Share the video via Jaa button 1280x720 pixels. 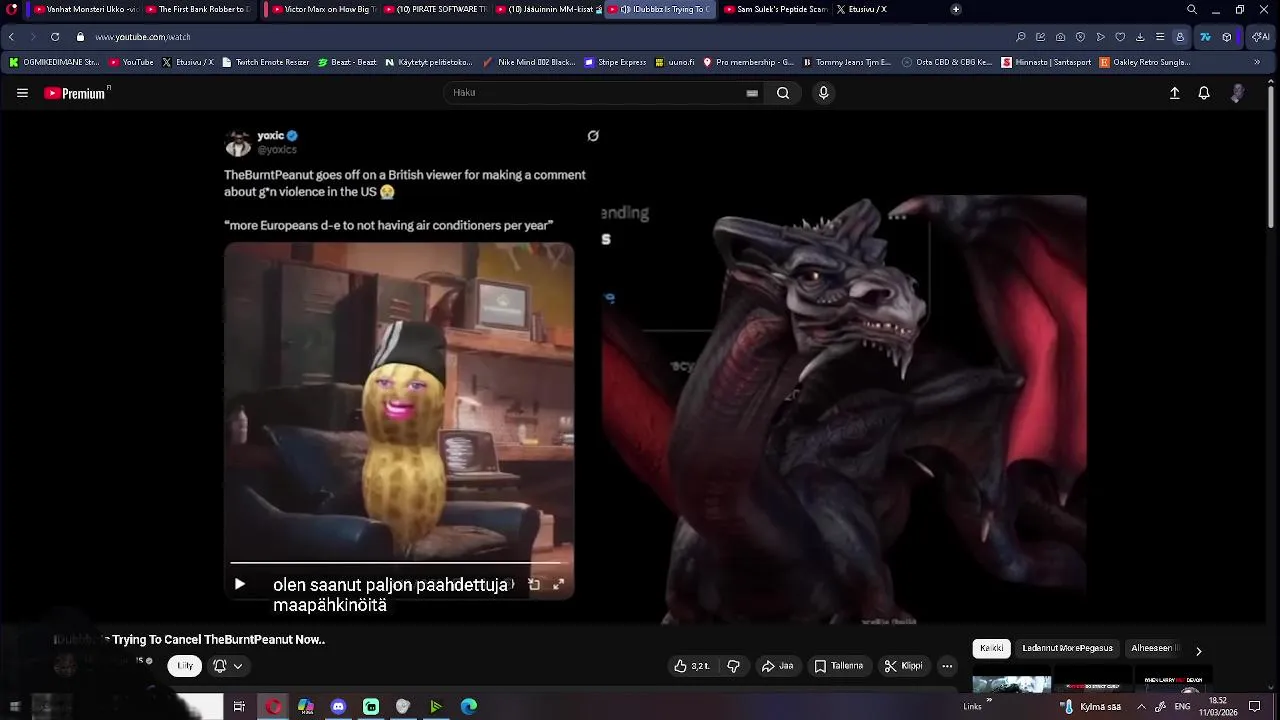pyautogui.click(x=777, y=666)
